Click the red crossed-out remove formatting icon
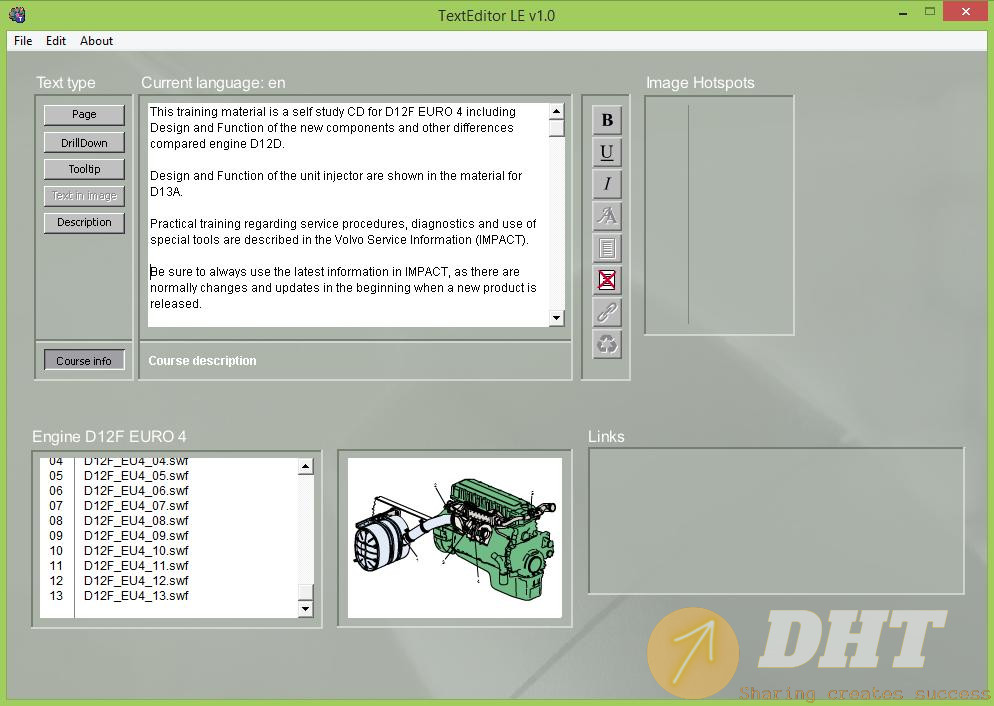Screen dimensions: 994x706 [607, 280]
